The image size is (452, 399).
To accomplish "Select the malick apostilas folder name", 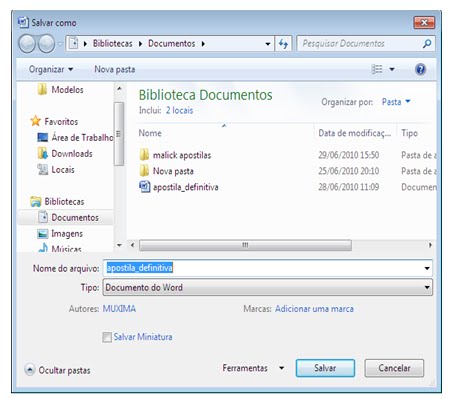I will point(182,155).
